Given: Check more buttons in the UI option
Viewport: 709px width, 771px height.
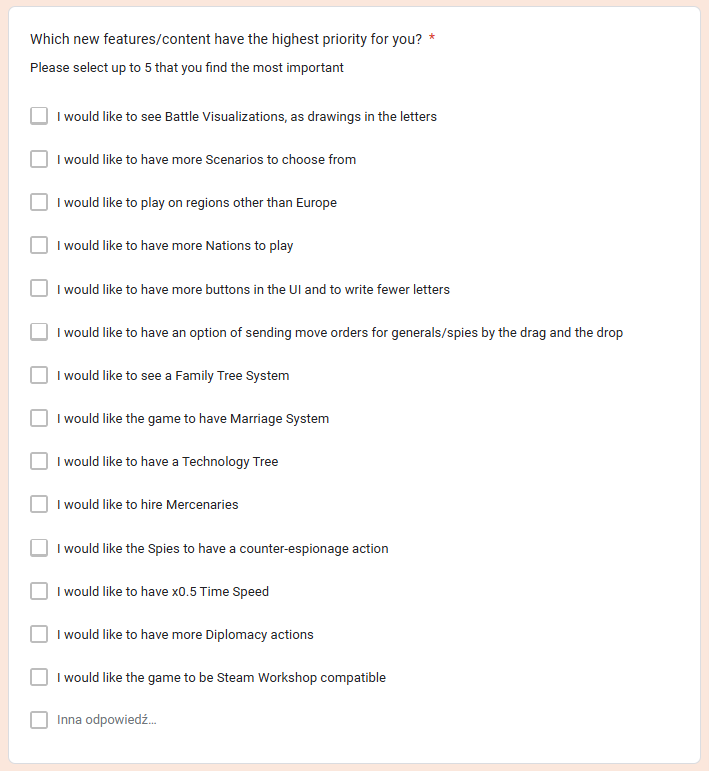Looking at the screenshot, I should point(39,289).
